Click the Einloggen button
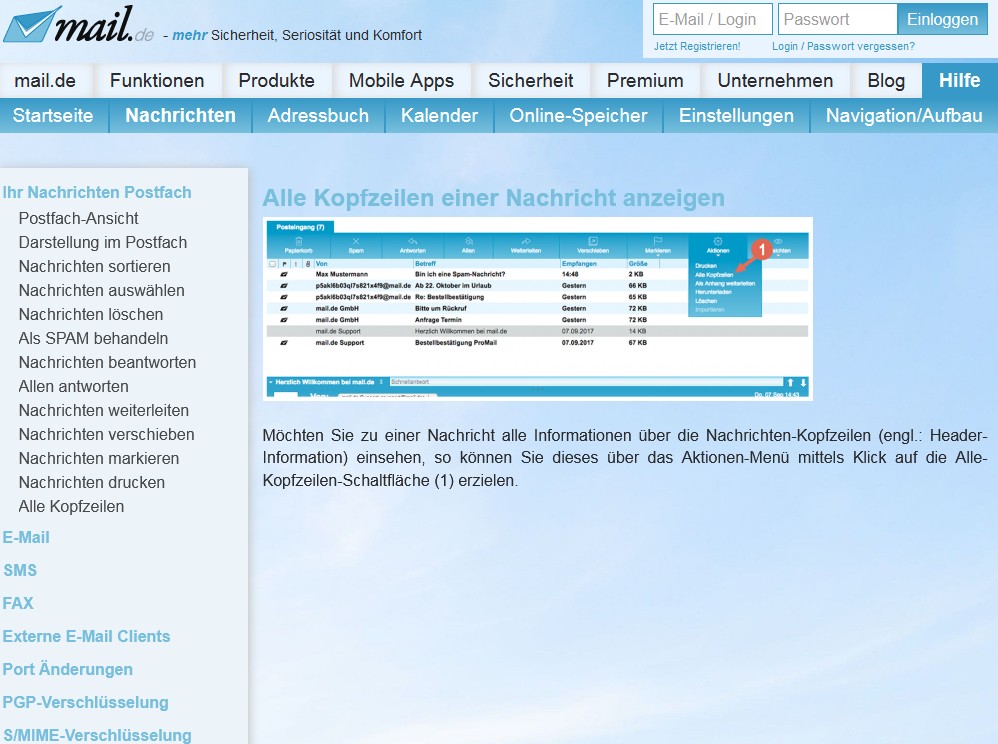The image size is (998, 744). 943,19
